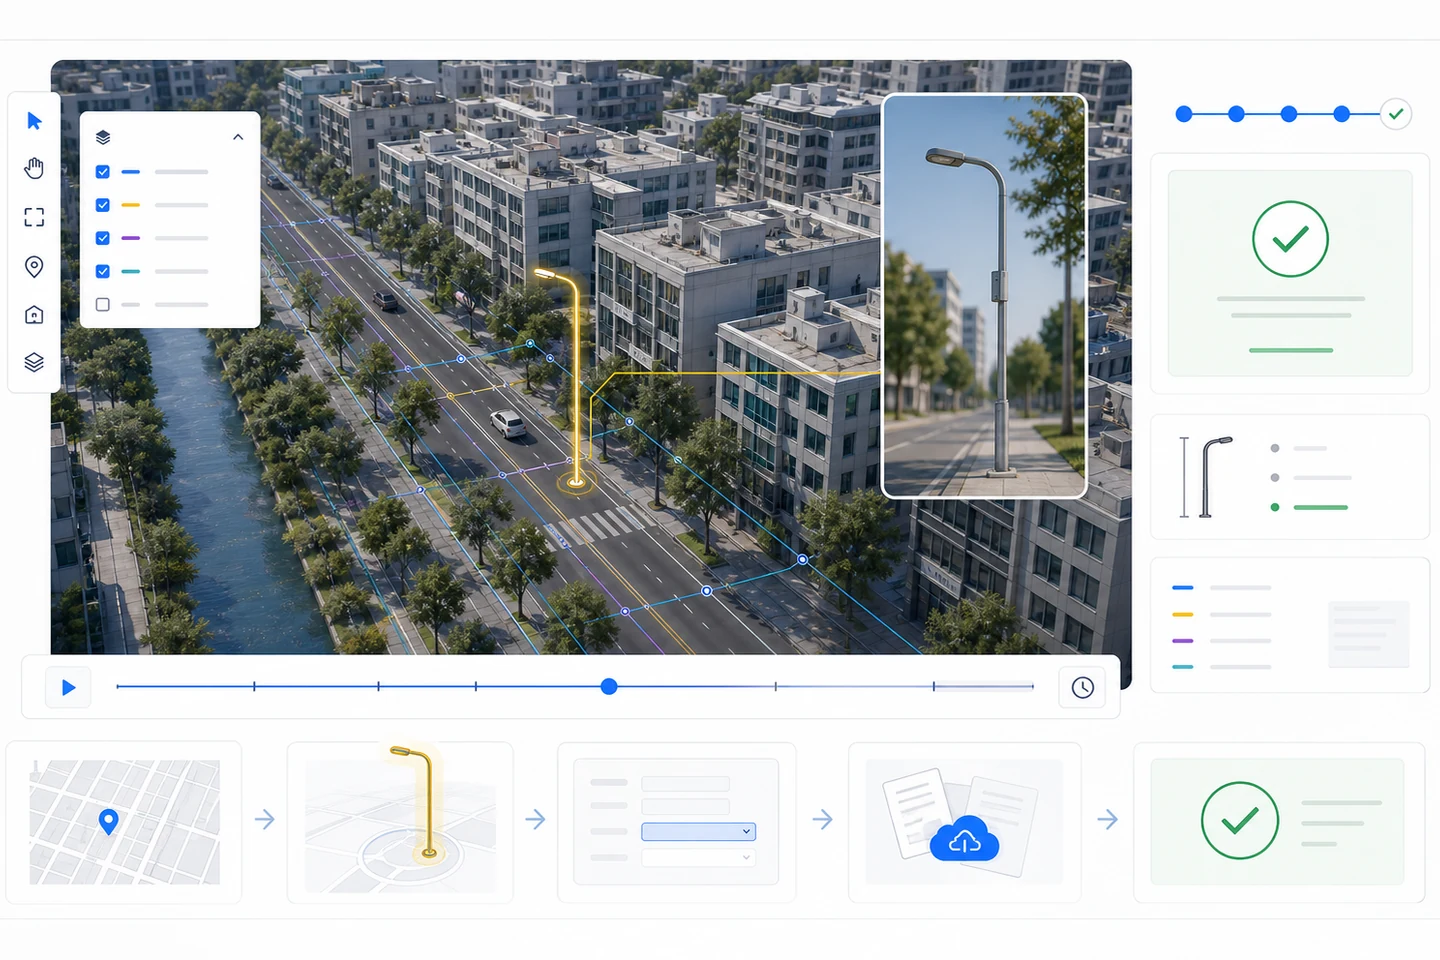
Task: Play the timeline animation
Action: 68,687
